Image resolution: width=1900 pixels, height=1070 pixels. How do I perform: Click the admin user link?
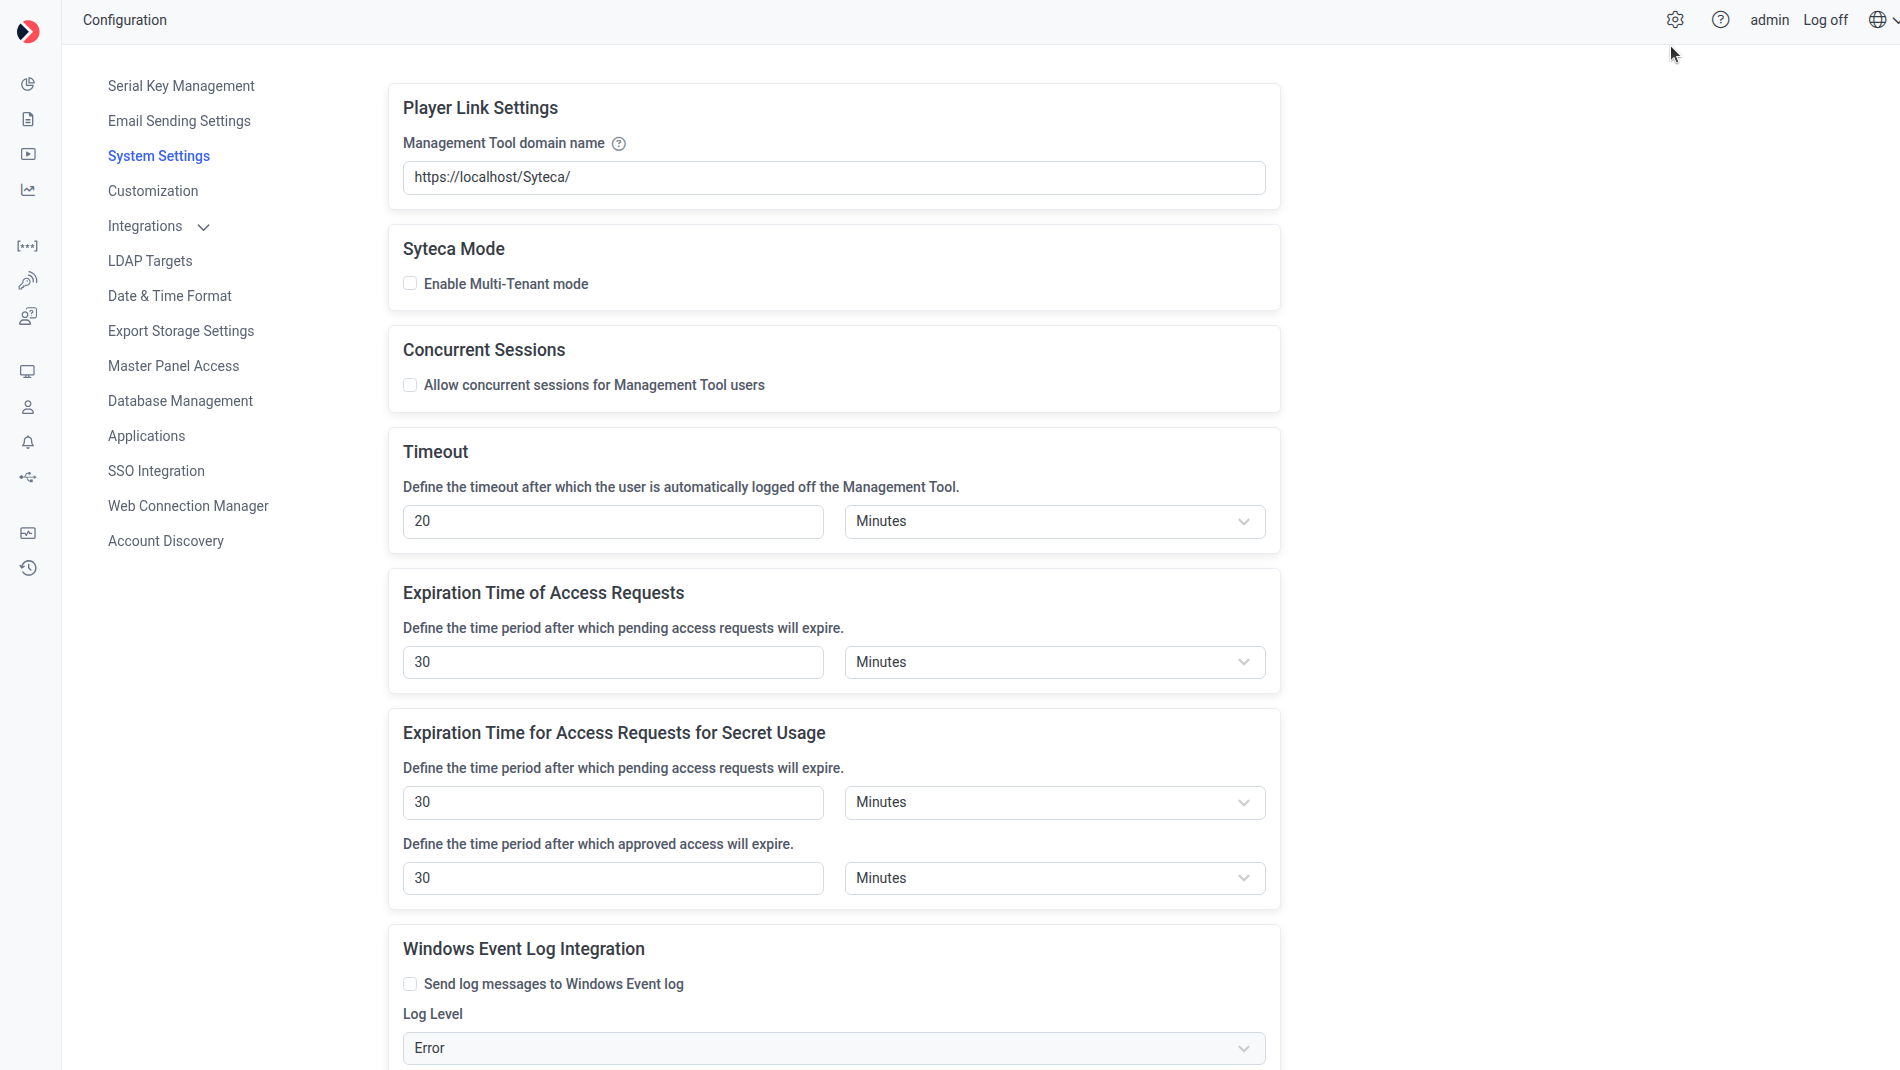coord(1769,20)
